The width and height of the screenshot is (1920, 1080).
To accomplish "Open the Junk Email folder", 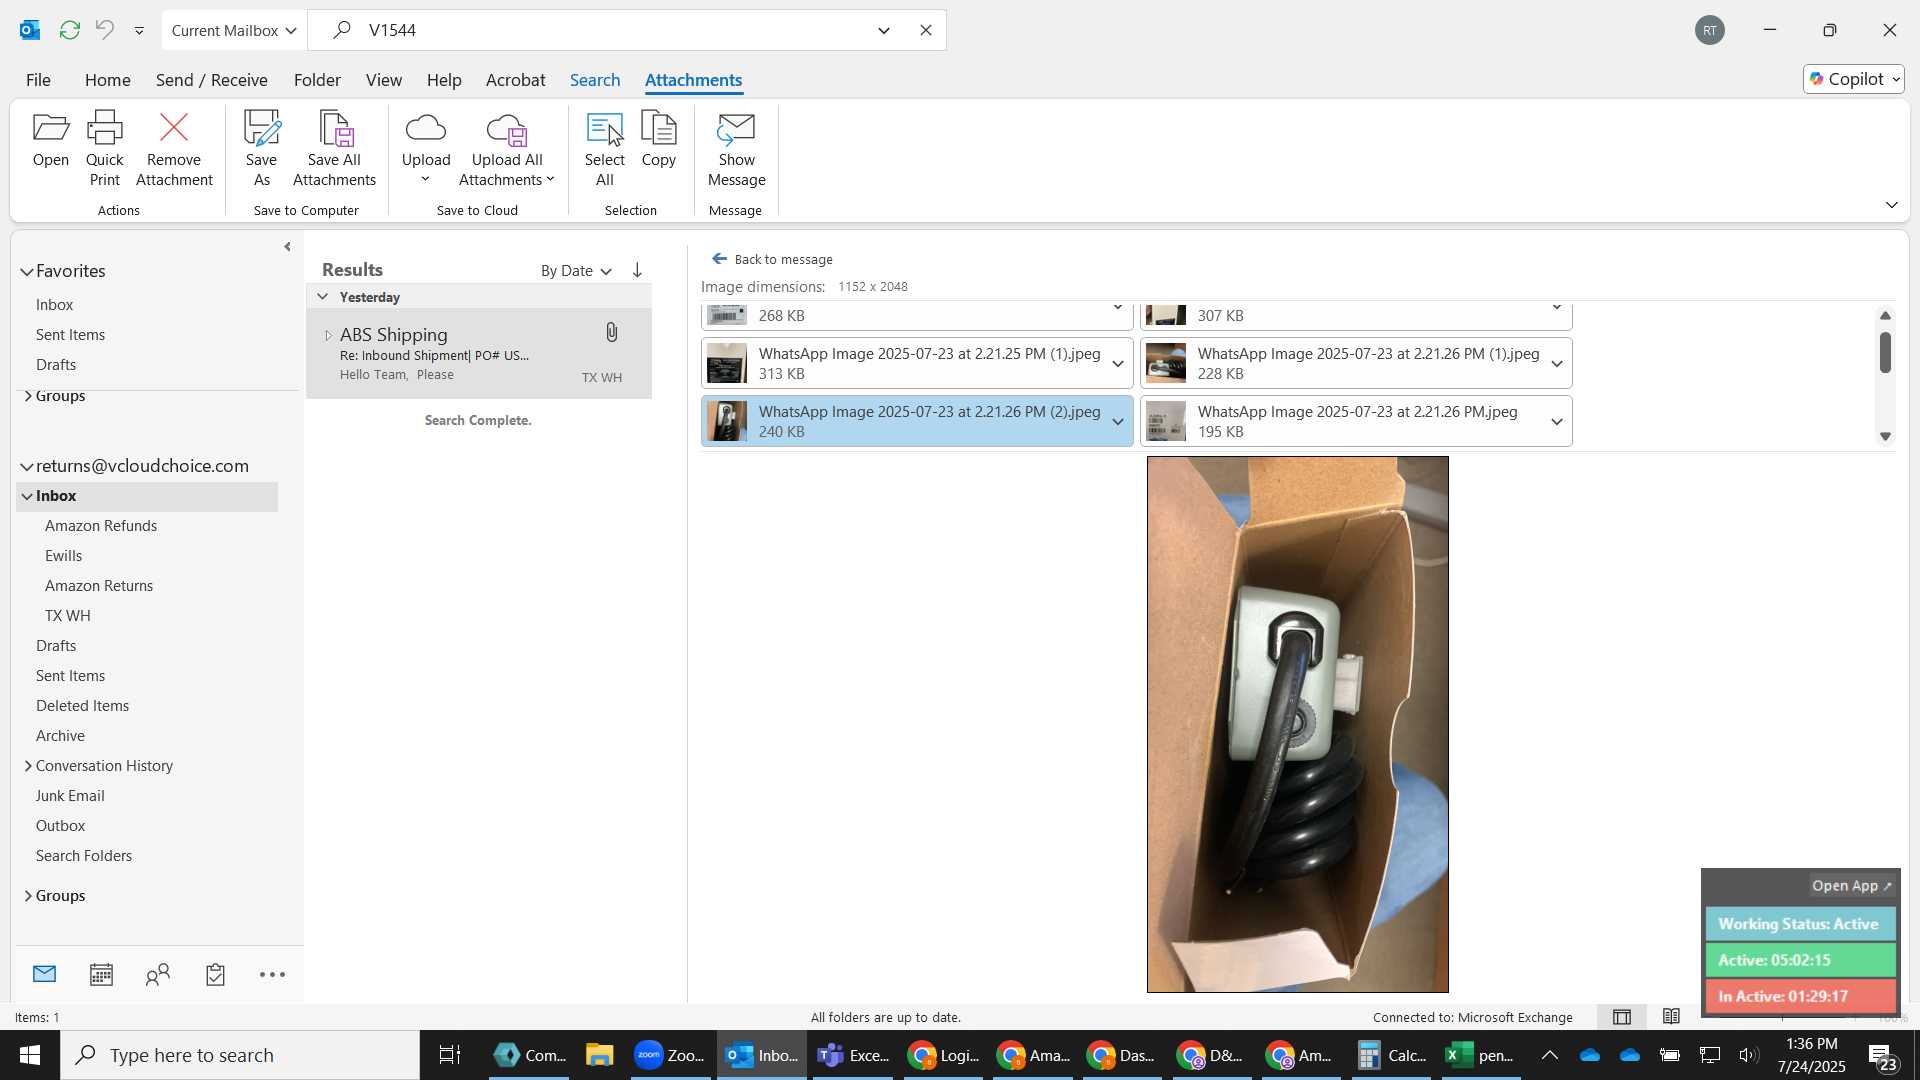I will pyautogui.click(x=70, y=796).
